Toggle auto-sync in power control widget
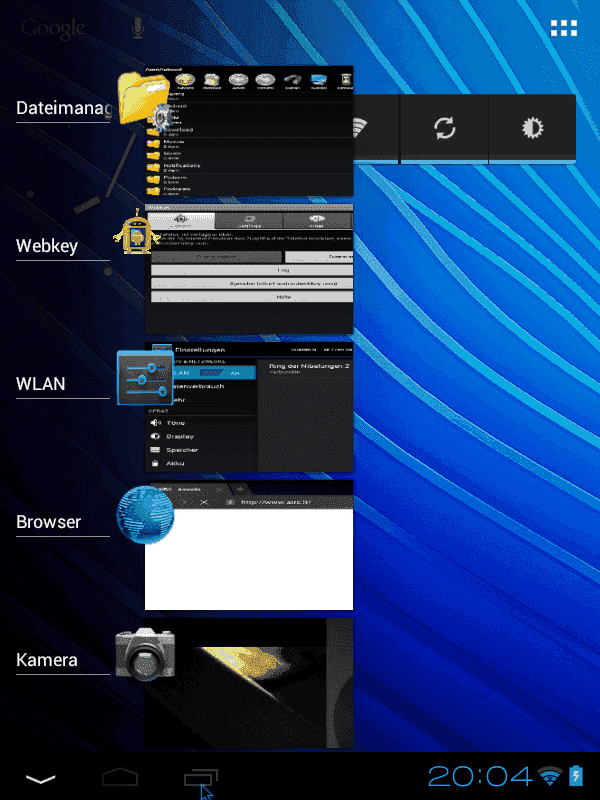 [444, 129]
